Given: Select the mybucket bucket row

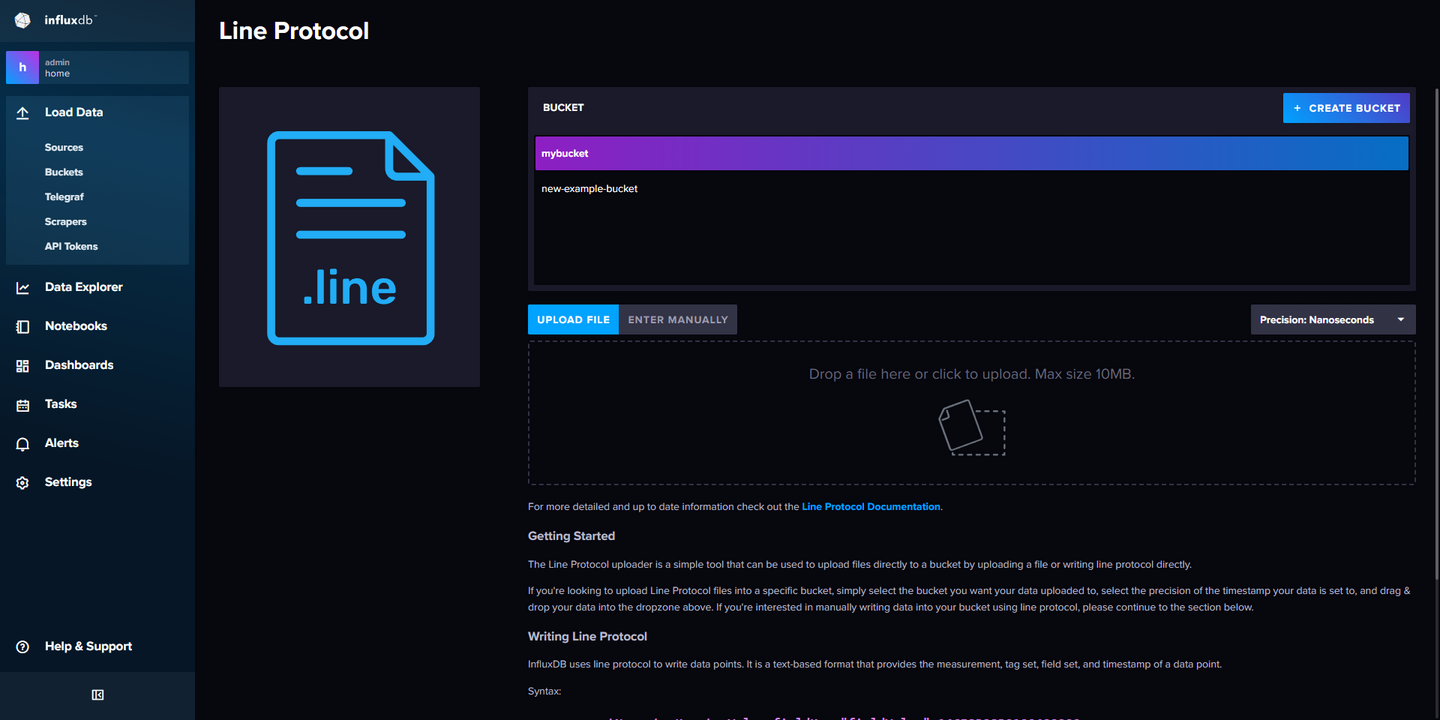Looking at the screenshot, I should click(971, 154).
